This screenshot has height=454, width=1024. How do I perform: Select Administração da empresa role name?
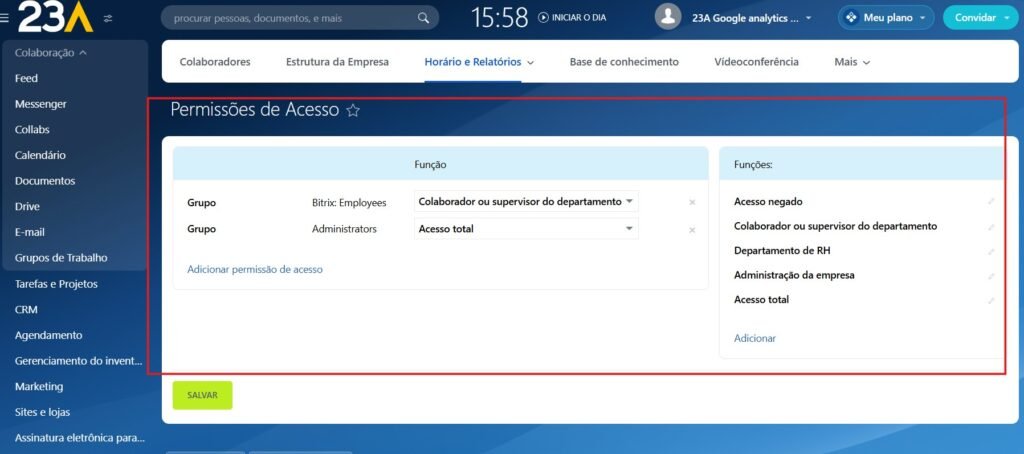point(794,275)
